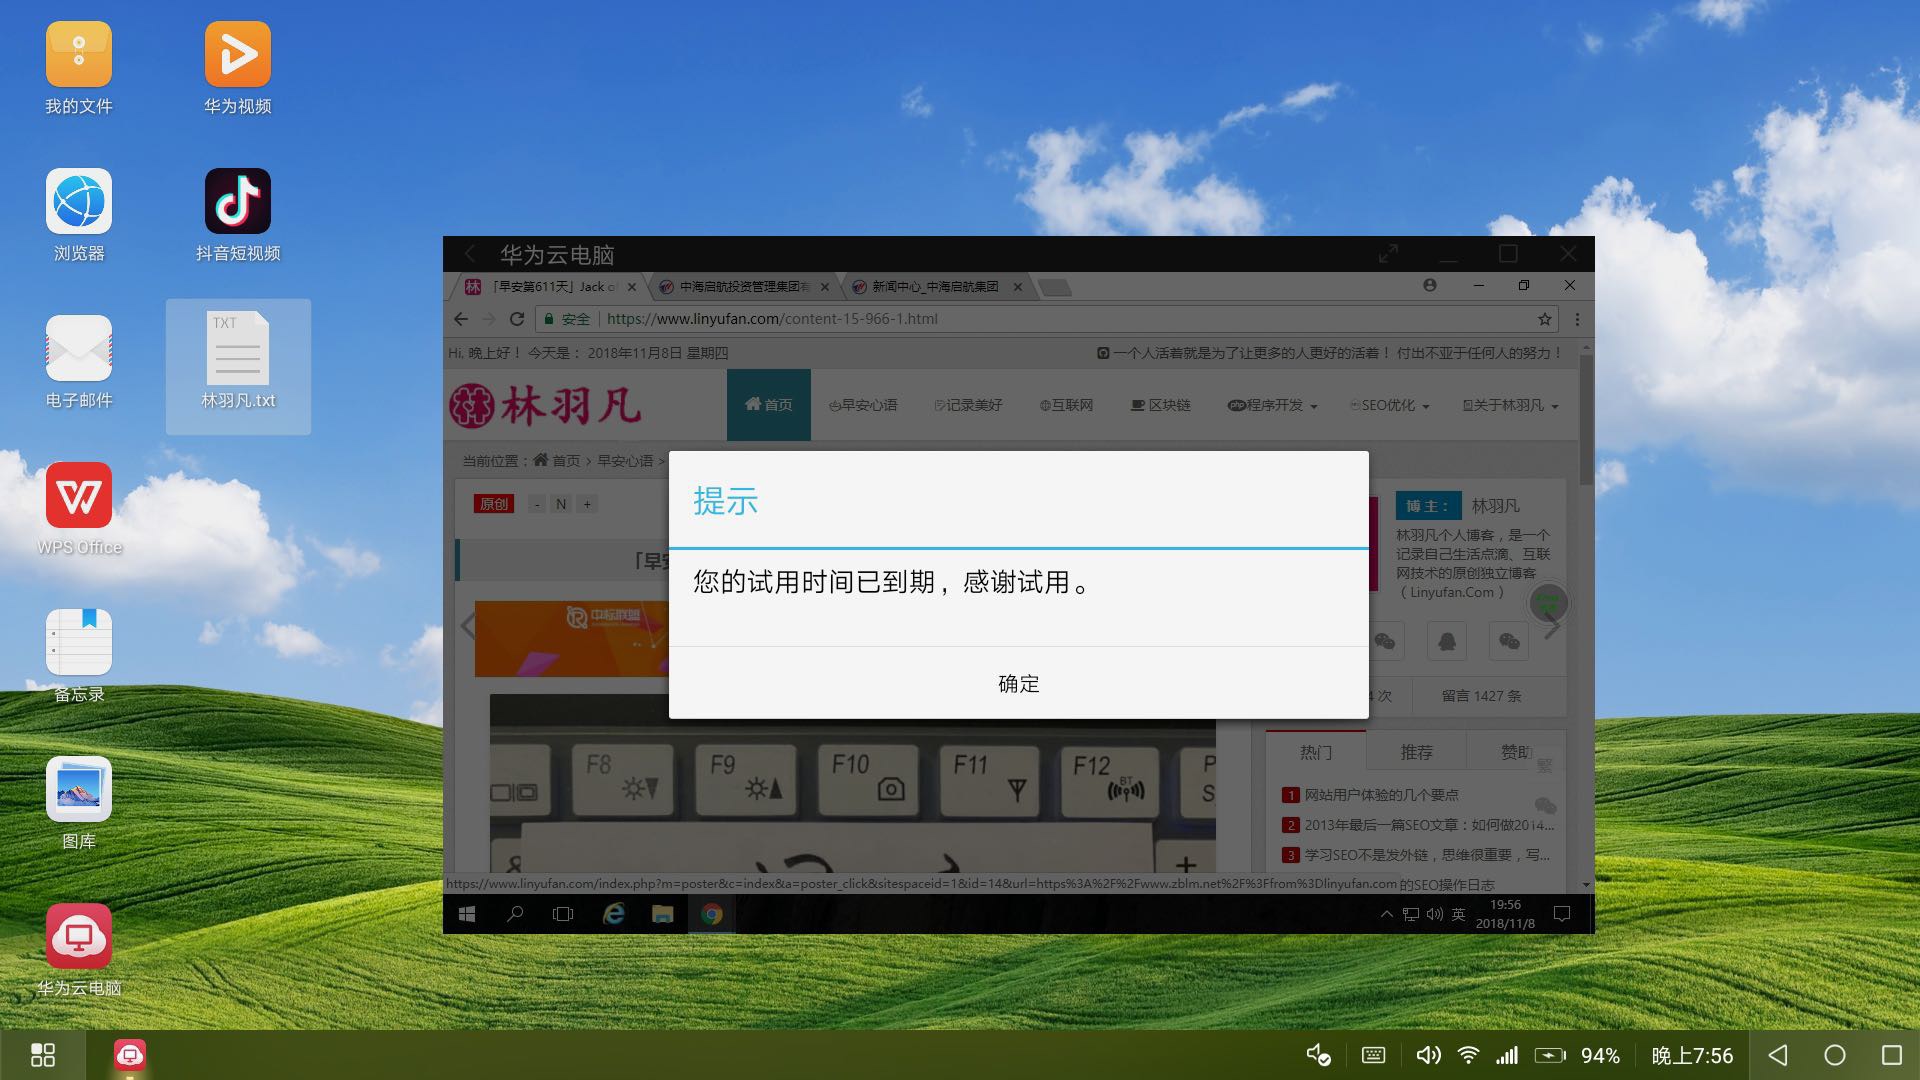The image size is (1920, 1080).
Task: Switch to the 中海启航投资管理集团 tab
Action: [x=743, y=287]
